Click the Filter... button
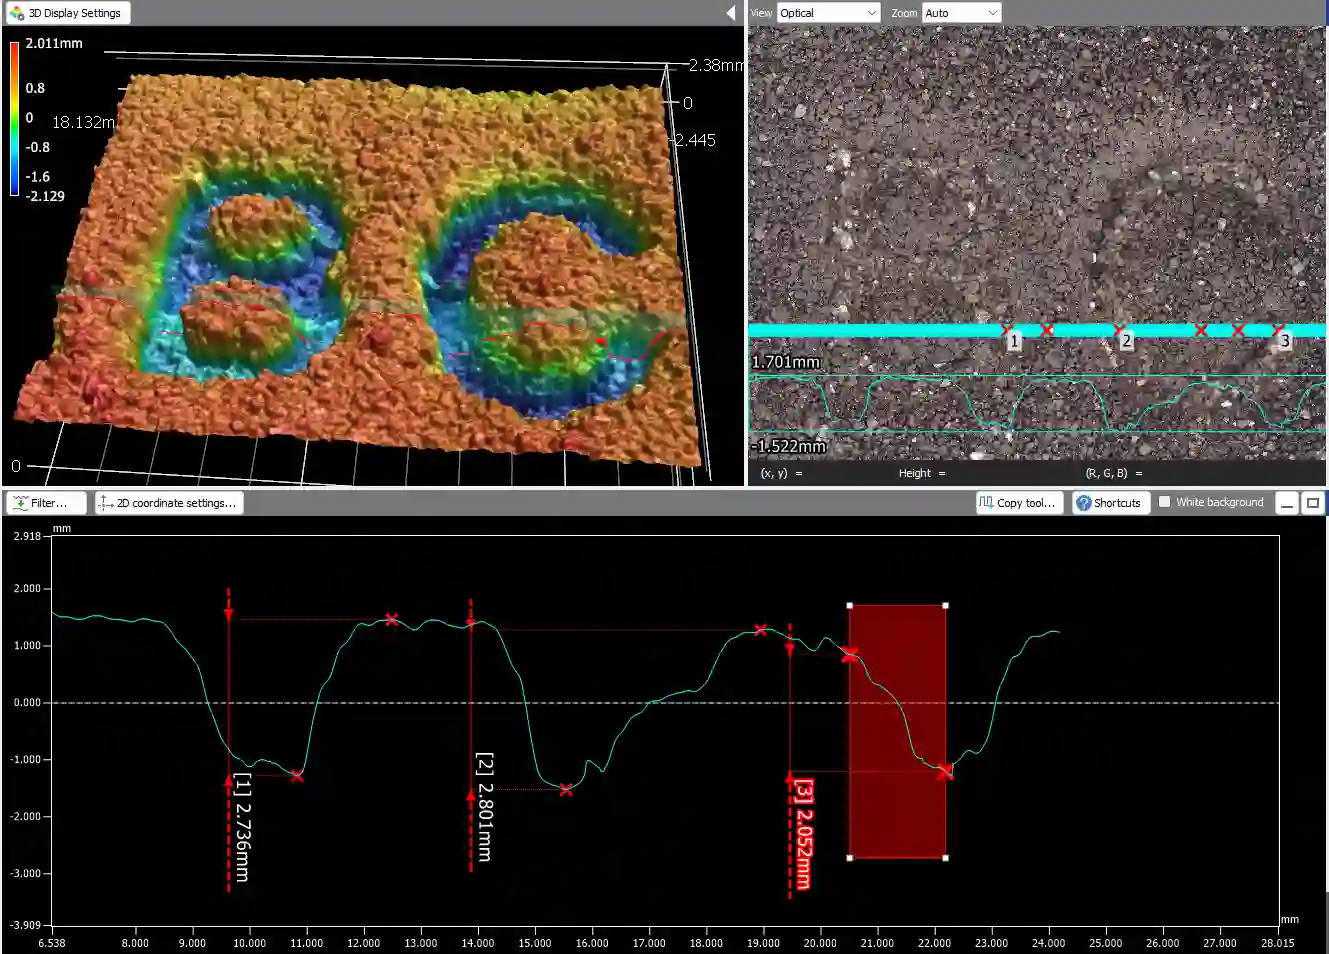The width and height of the screenshot is (1329, 954). point(46,502)
